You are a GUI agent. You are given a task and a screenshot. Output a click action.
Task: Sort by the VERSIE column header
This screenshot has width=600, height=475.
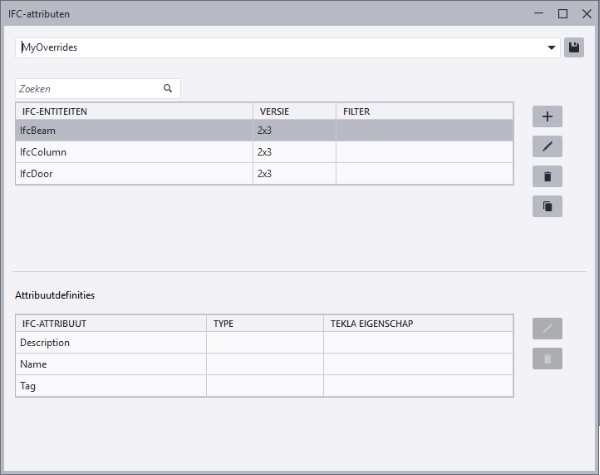(x=294, y=111)
